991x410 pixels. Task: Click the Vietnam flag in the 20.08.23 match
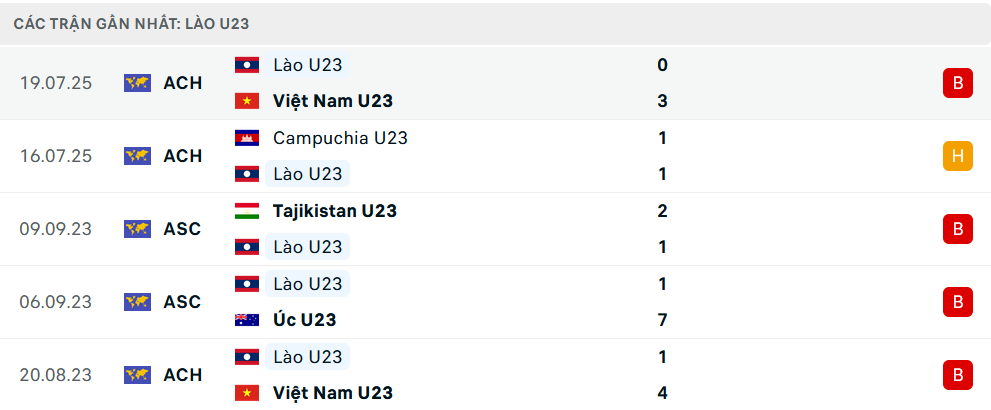pyautogui.click(x=246, y=393)
